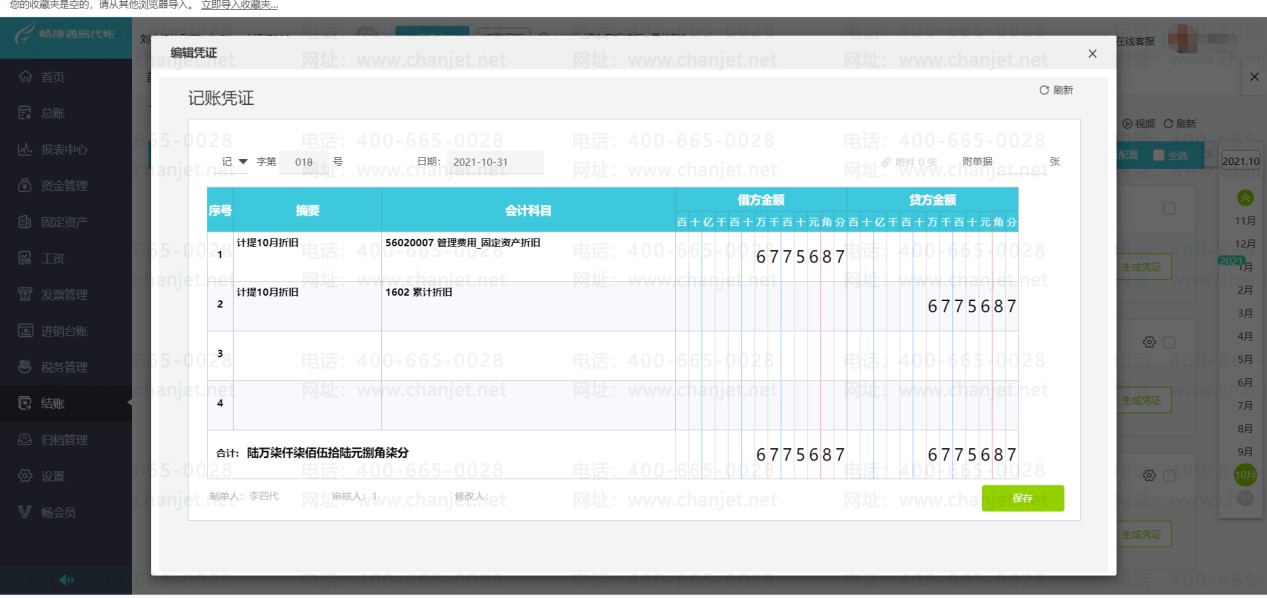
Task: Click account 56020007 管理费用_固定资产折旧
Action: pos(463,242)
